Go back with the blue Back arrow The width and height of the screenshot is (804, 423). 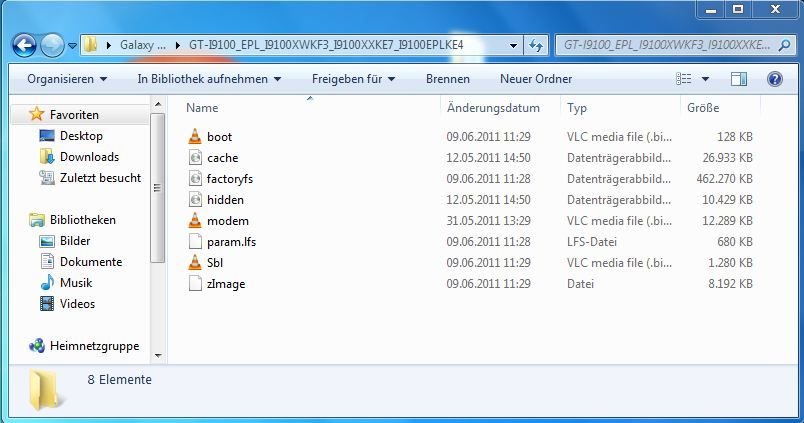pos(24,45)
